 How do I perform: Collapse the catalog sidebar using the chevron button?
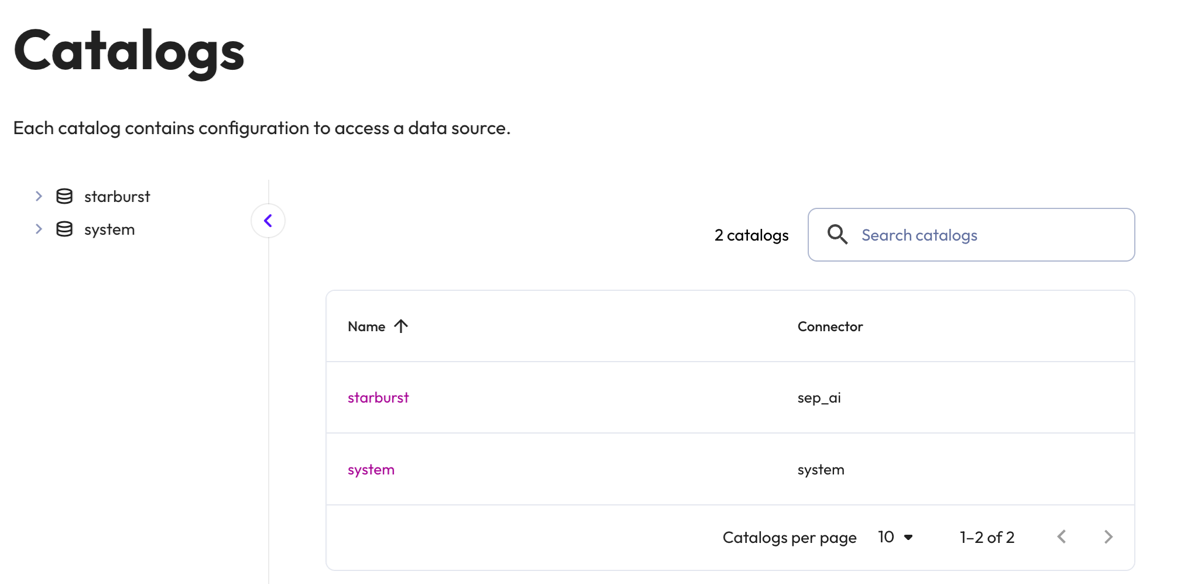267,220
